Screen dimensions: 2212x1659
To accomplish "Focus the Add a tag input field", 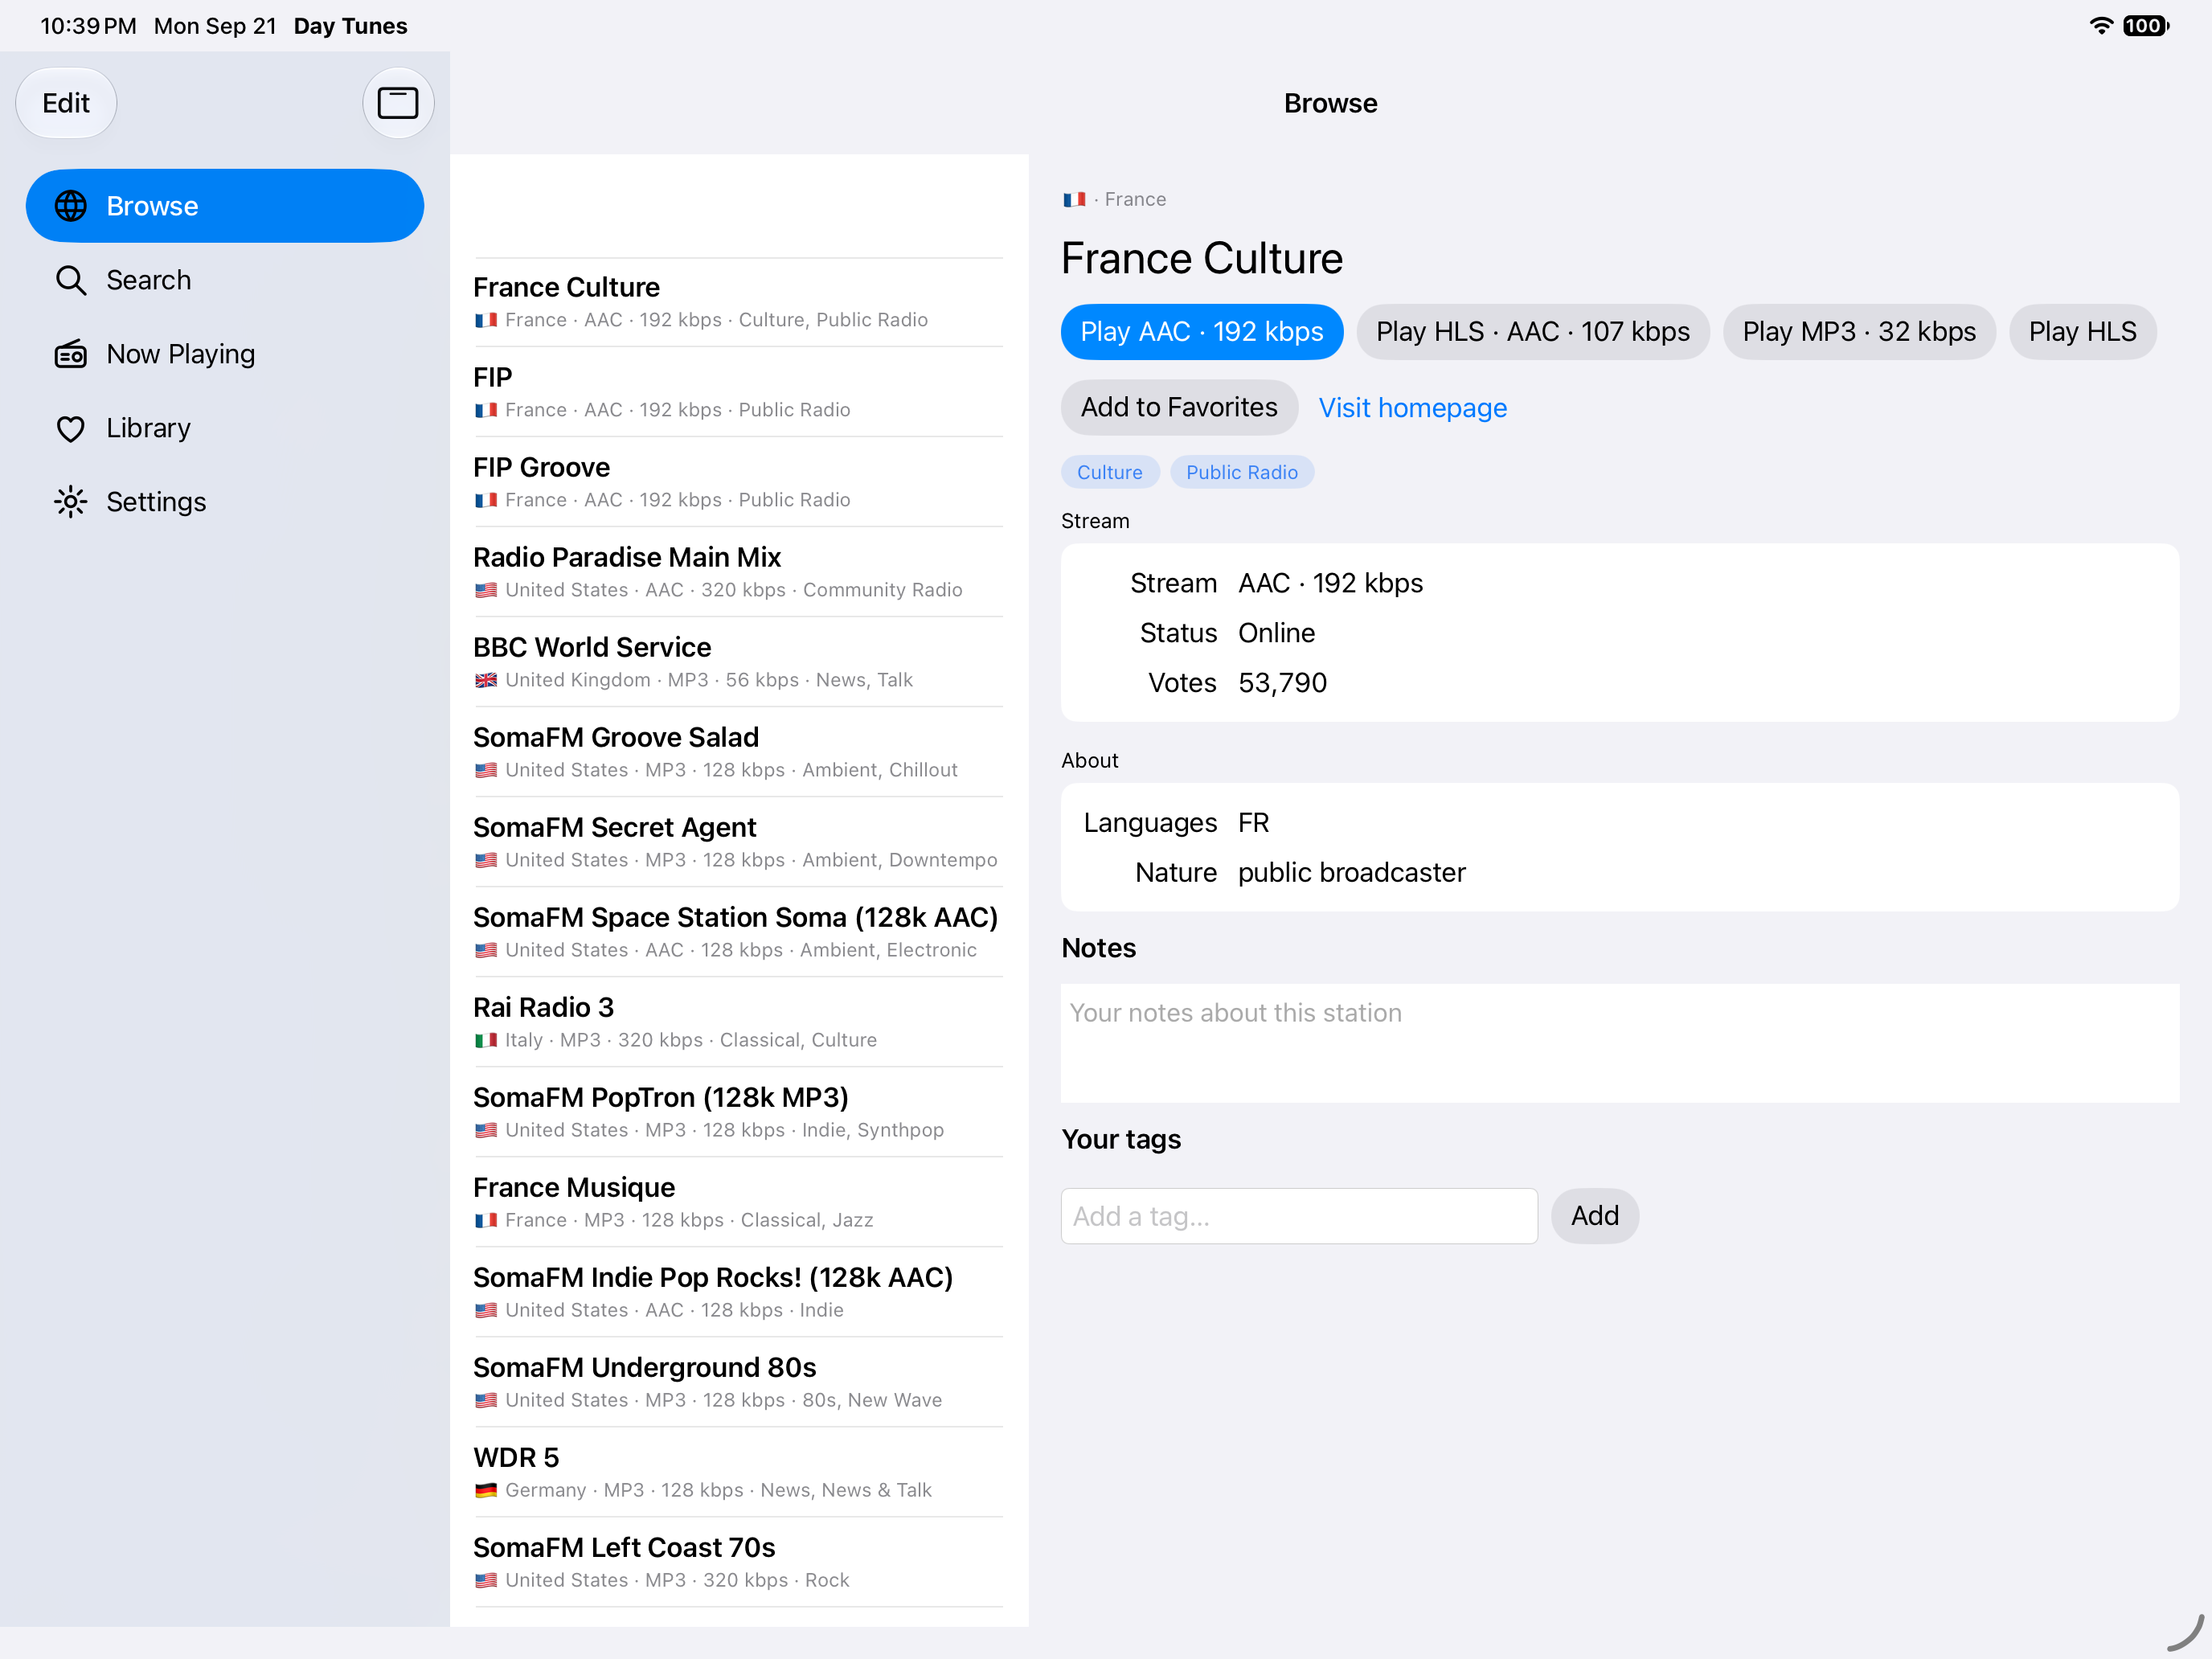I will [x=1299, y=1216].
